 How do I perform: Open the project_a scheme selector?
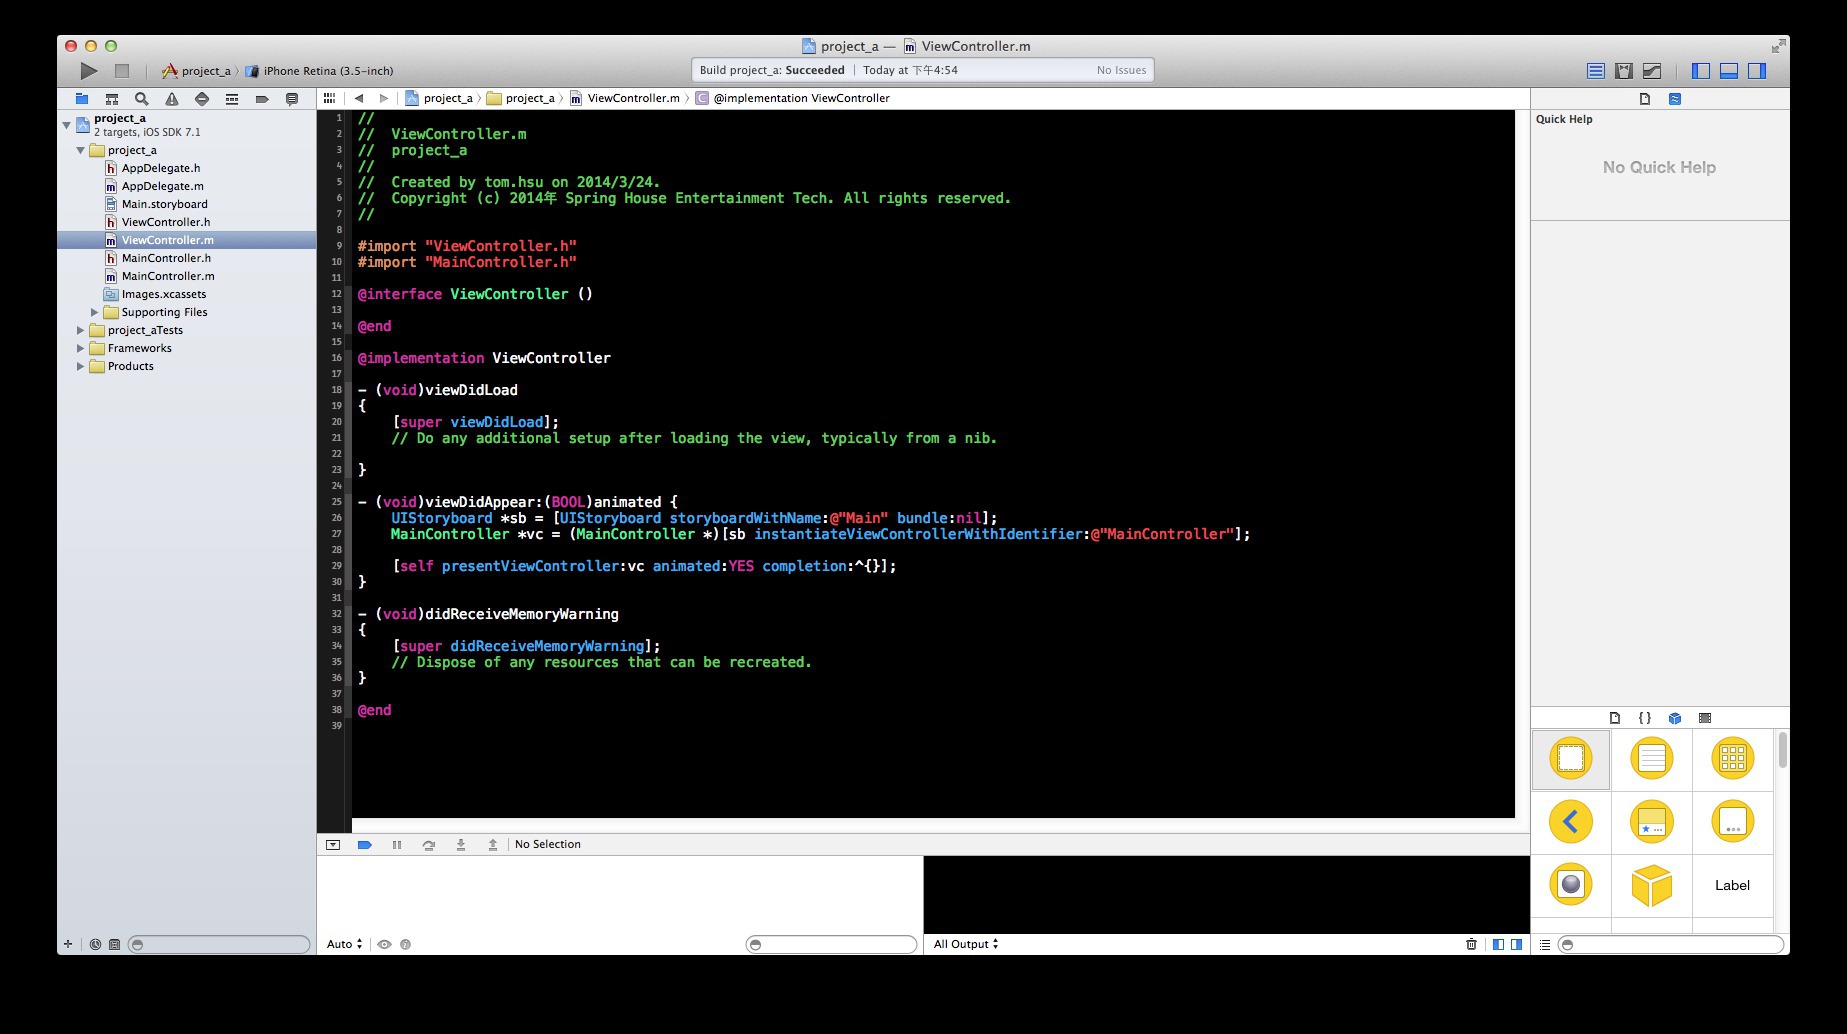coord(196,71)
